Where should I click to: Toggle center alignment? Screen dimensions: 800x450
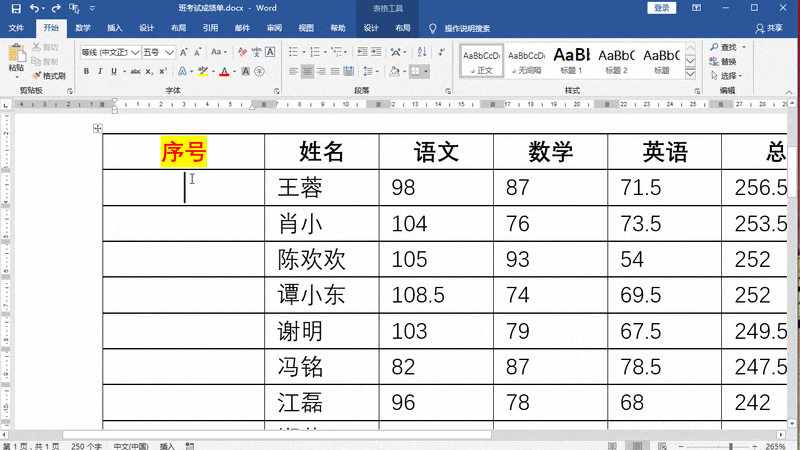pyautogui.click(x=307, y=71)
